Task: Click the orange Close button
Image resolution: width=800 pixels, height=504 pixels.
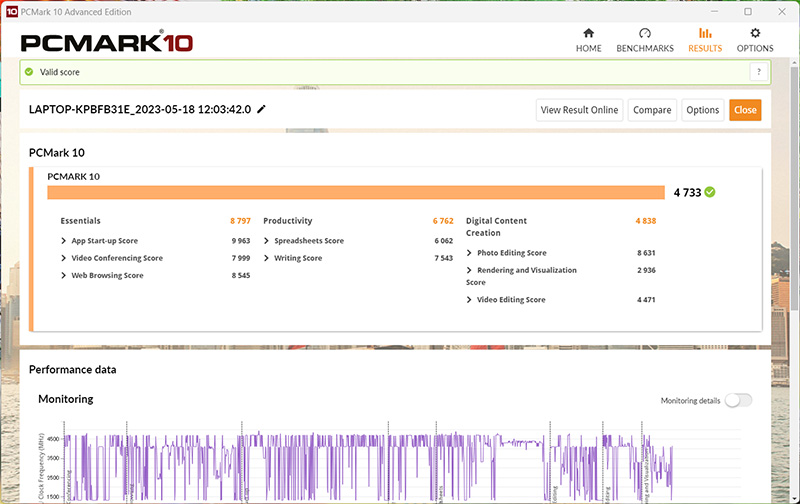Action: [744, 110]
